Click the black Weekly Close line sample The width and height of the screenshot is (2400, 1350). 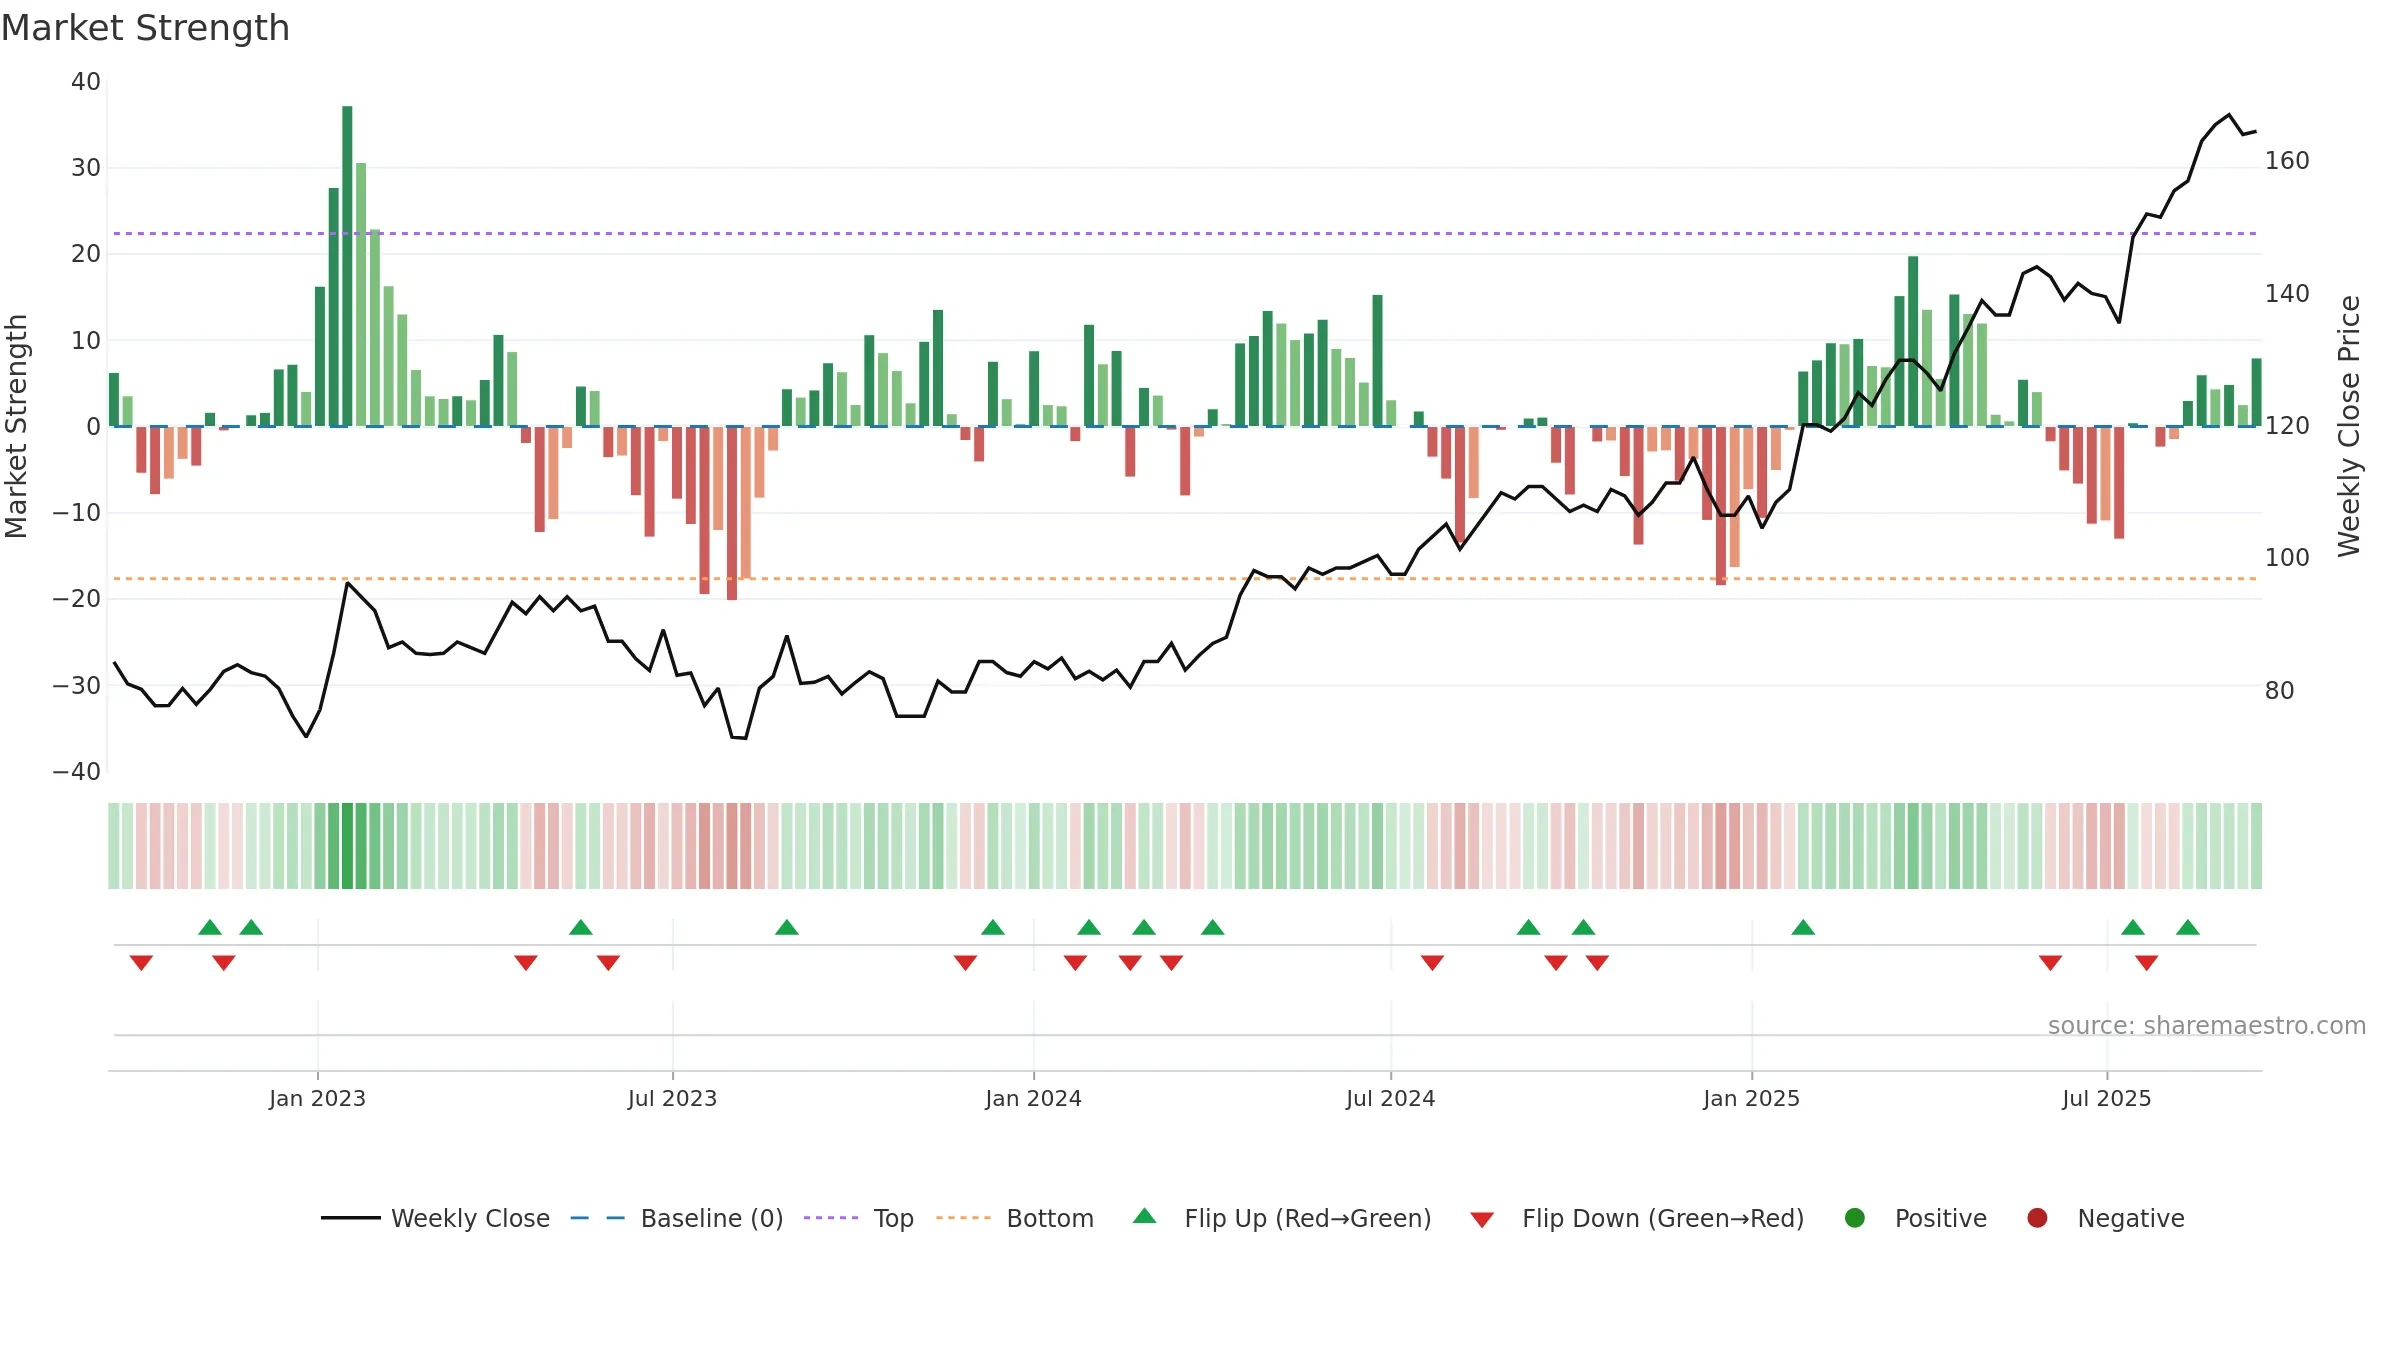(351, 1218)
